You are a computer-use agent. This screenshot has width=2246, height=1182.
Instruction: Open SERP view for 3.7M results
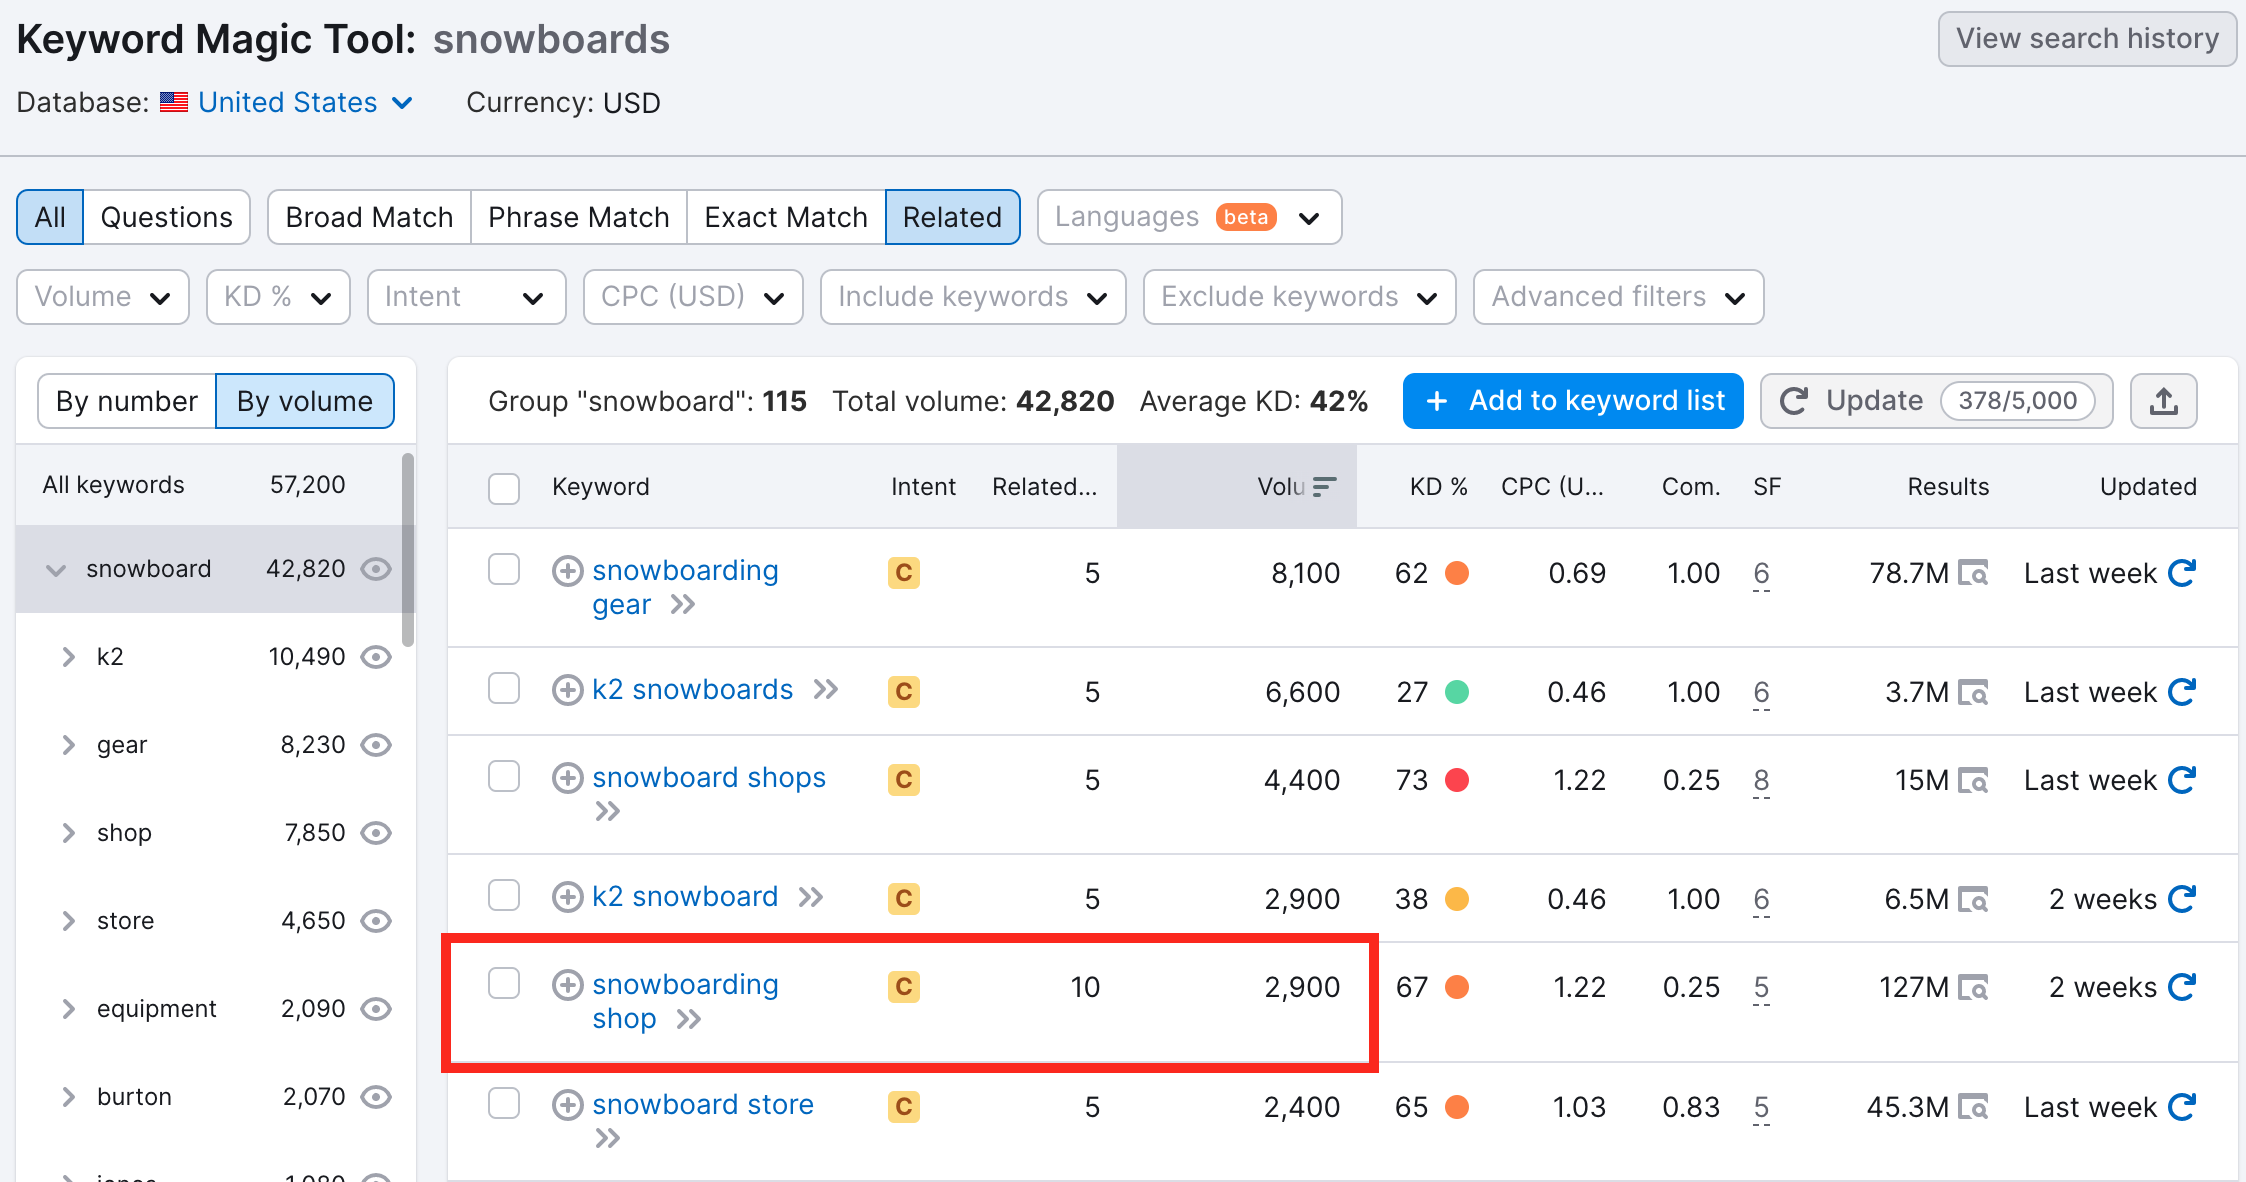(x=1973, y=693)
